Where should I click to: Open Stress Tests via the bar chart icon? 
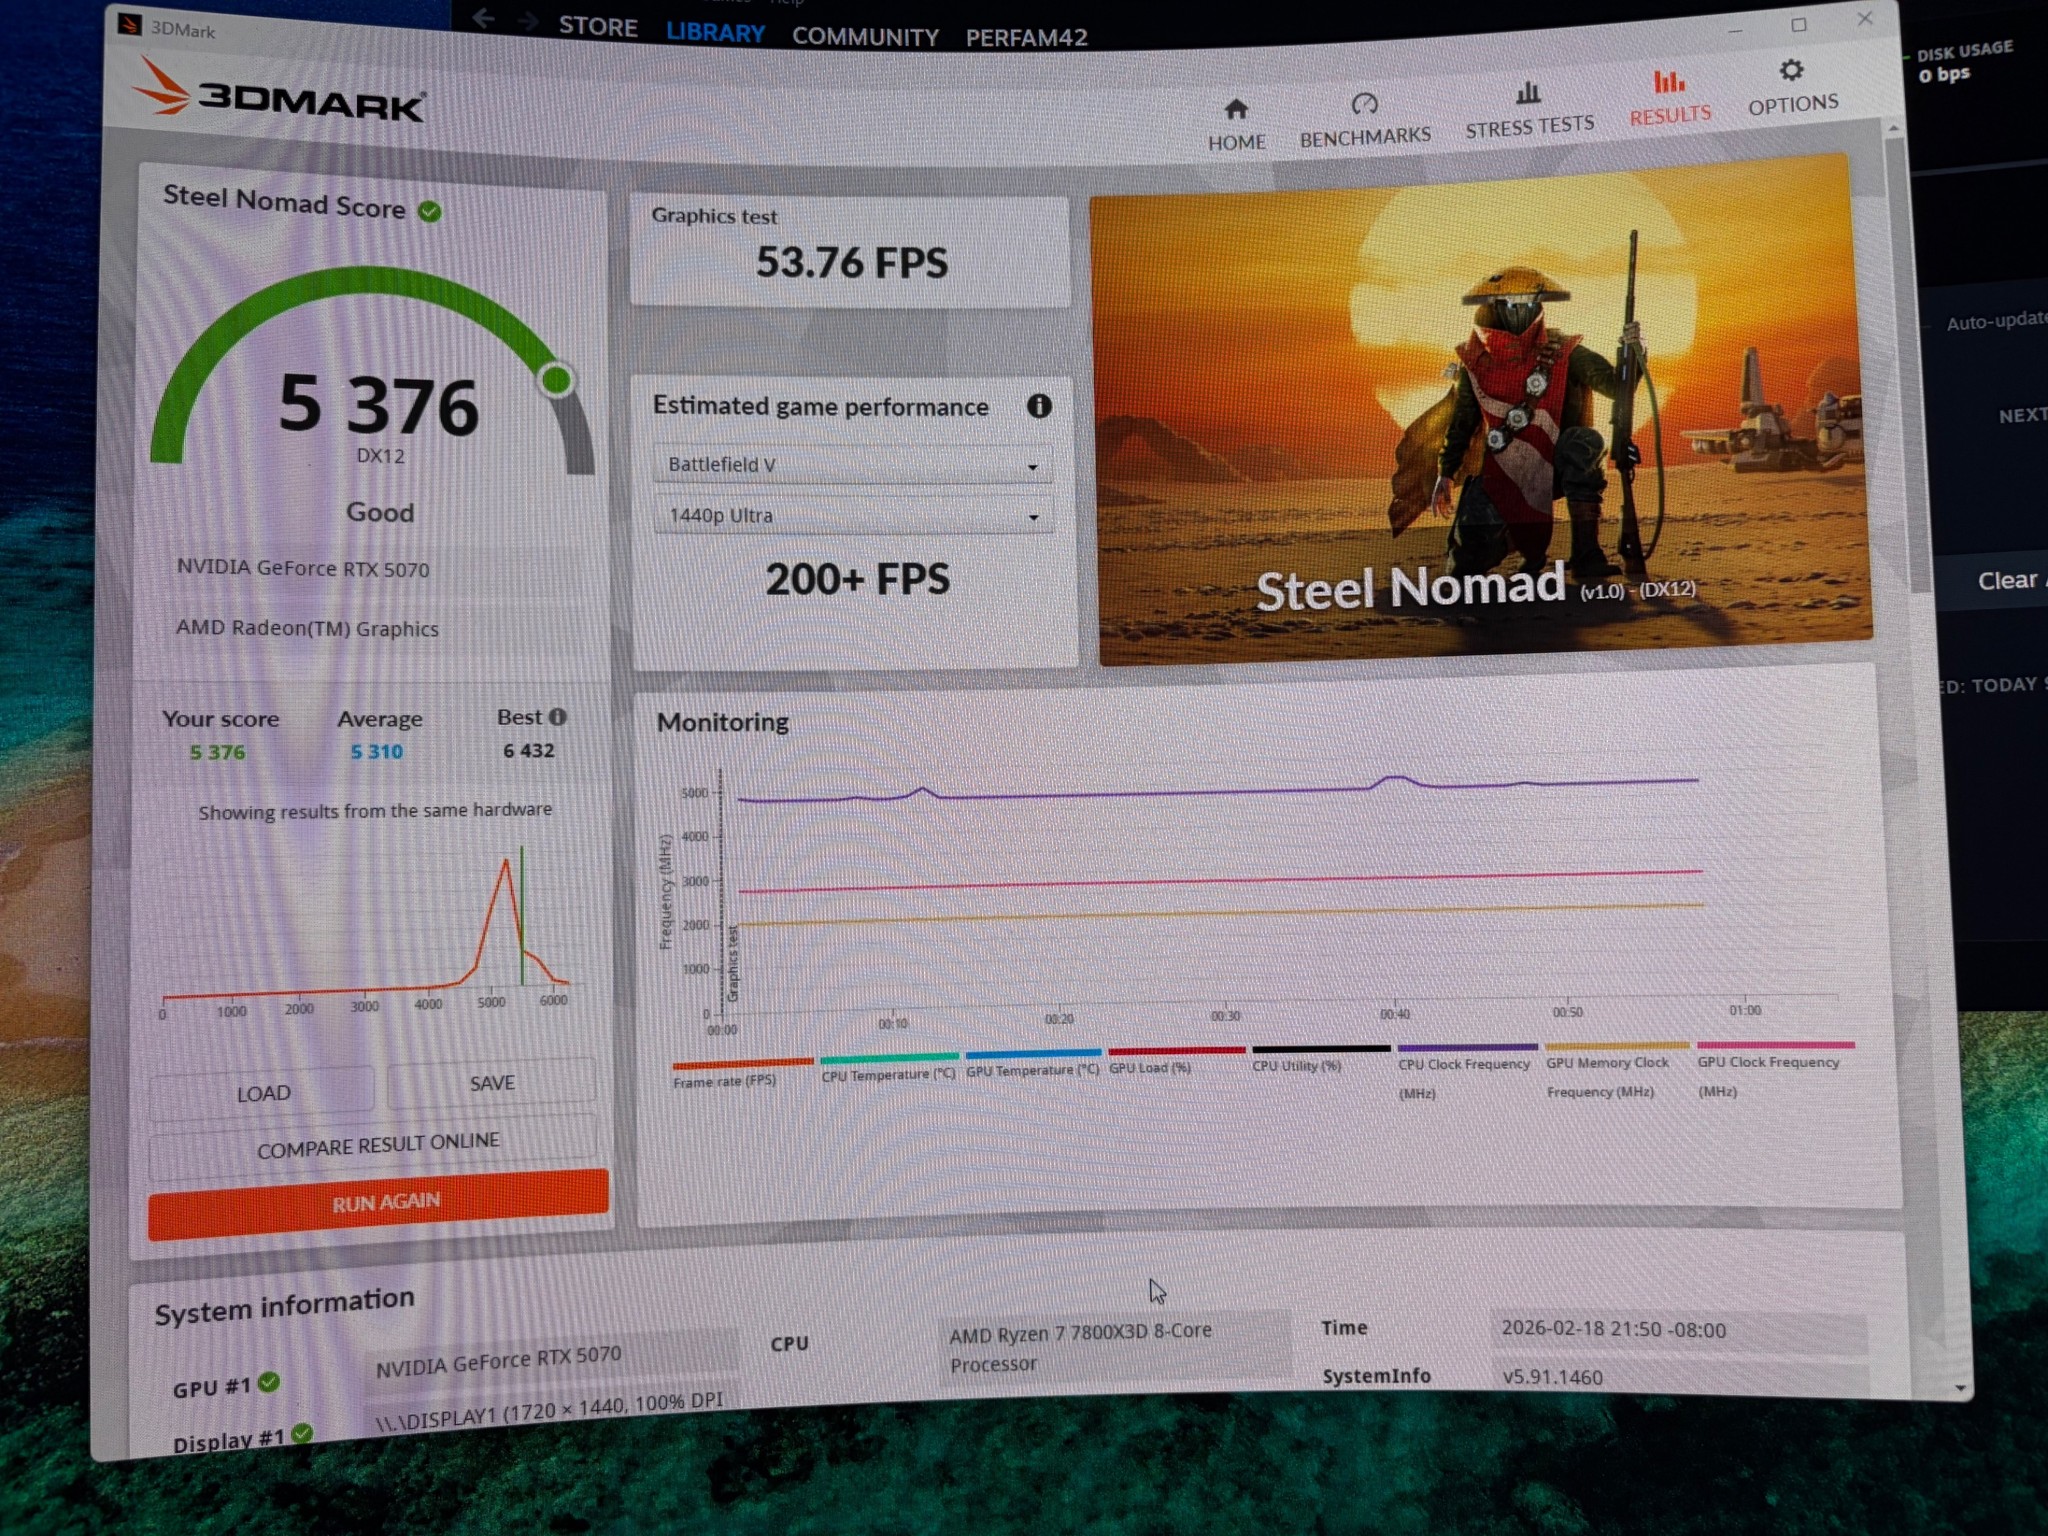click(x=1528, y=93)
